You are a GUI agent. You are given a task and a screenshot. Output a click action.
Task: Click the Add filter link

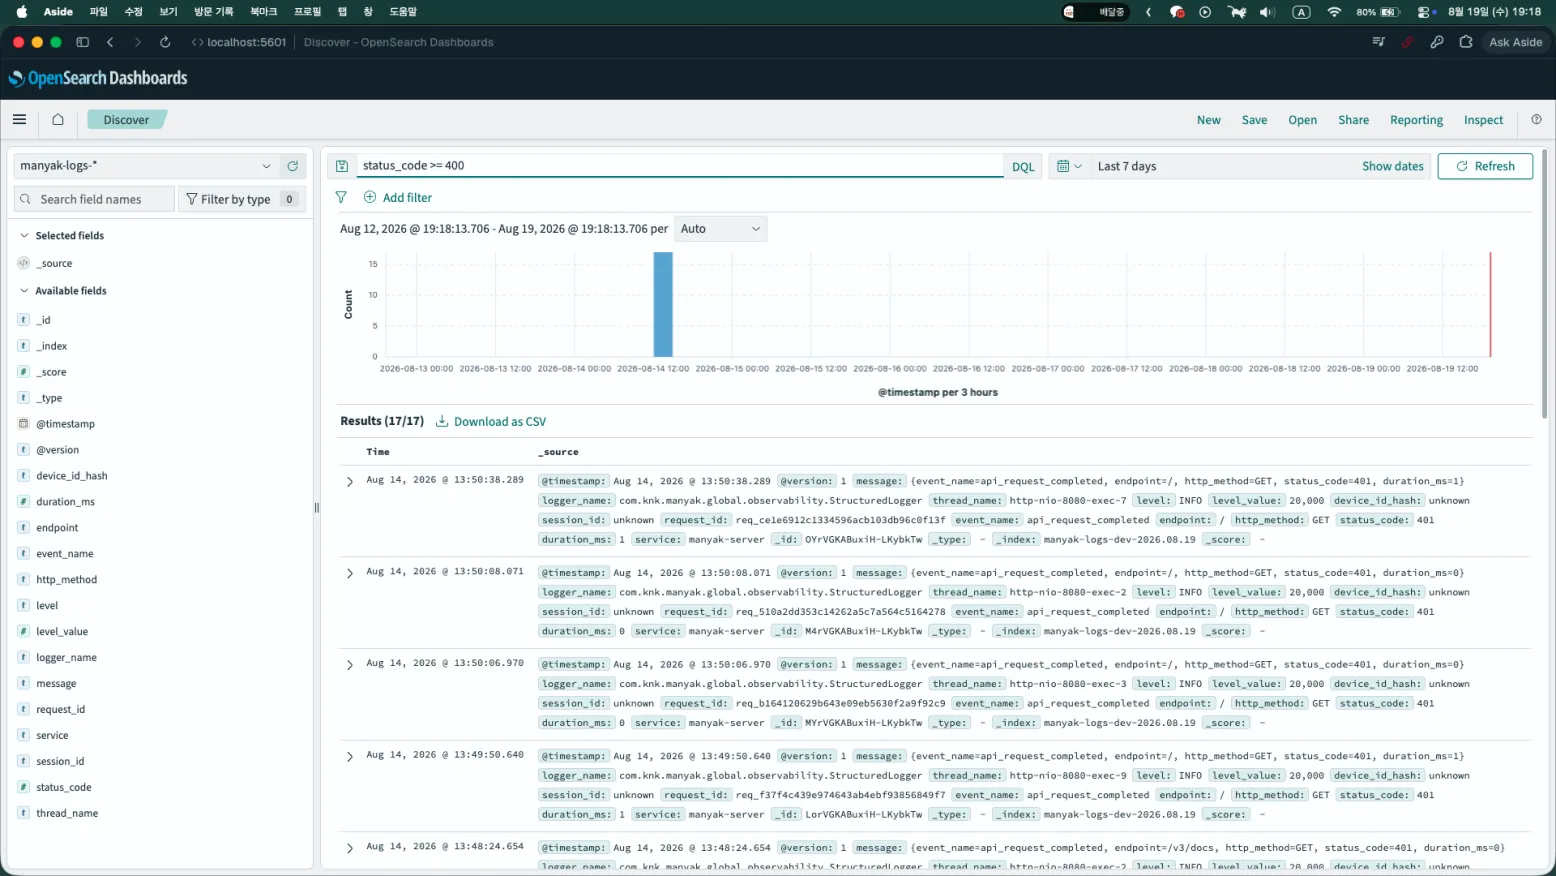(x=398, y=198)
